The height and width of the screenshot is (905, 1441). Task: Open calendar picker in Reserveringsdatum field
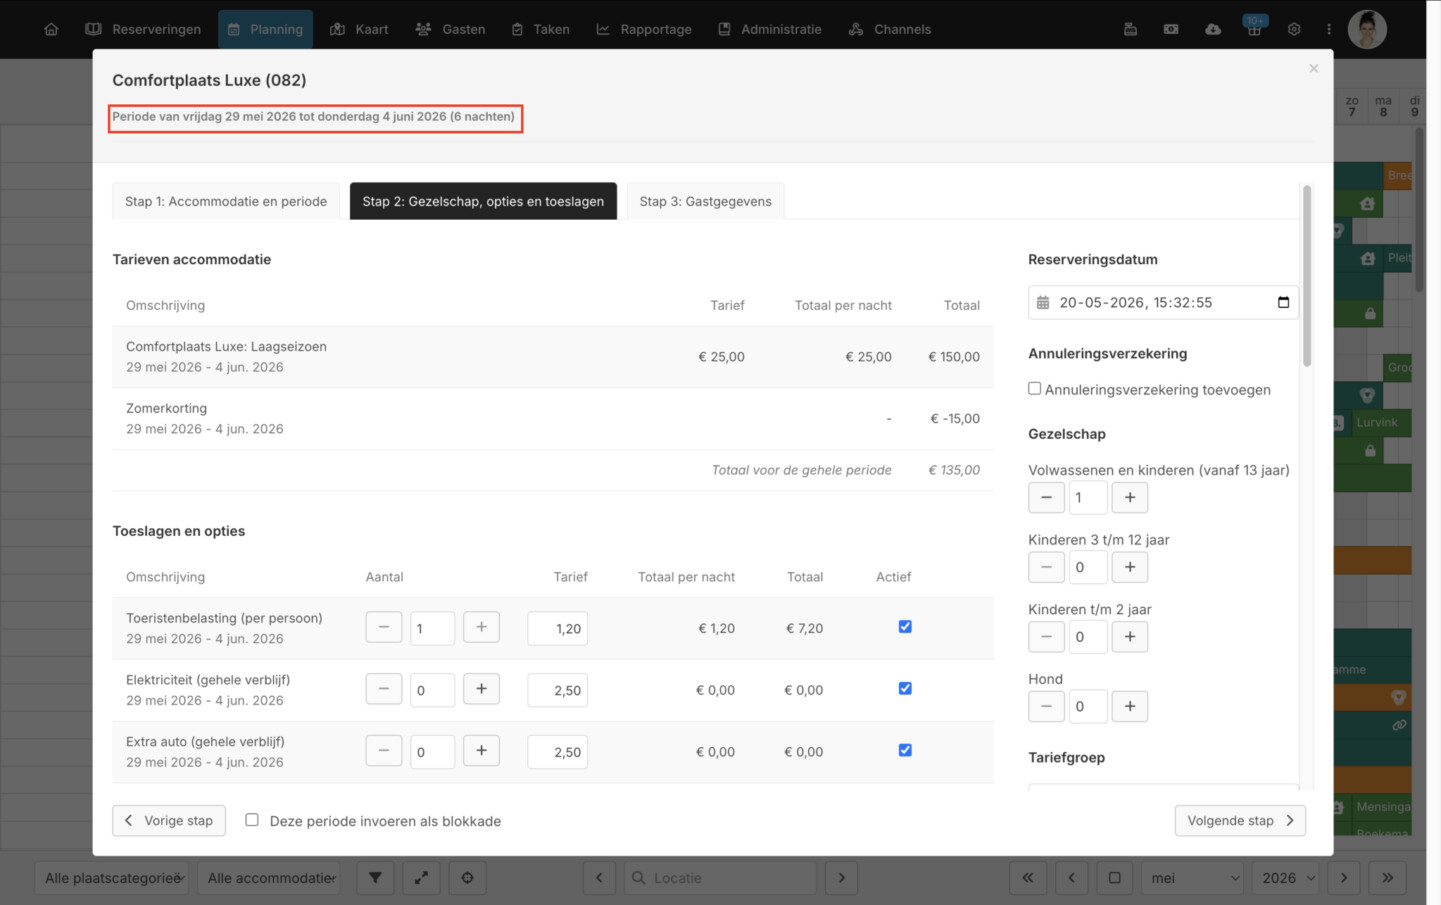pos(1284,302)
